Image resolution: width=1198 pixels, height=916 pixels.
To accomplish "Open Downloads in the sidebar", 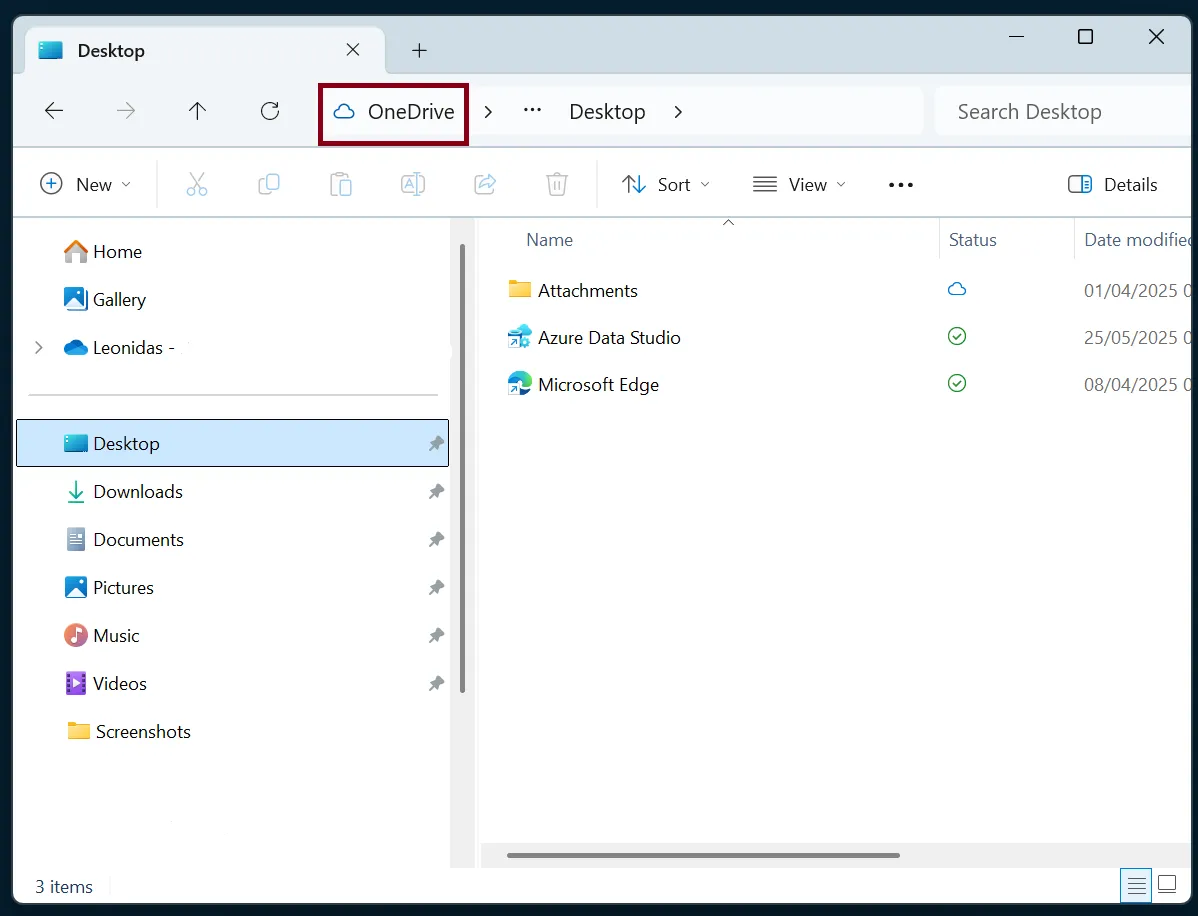I will point(124,491).
